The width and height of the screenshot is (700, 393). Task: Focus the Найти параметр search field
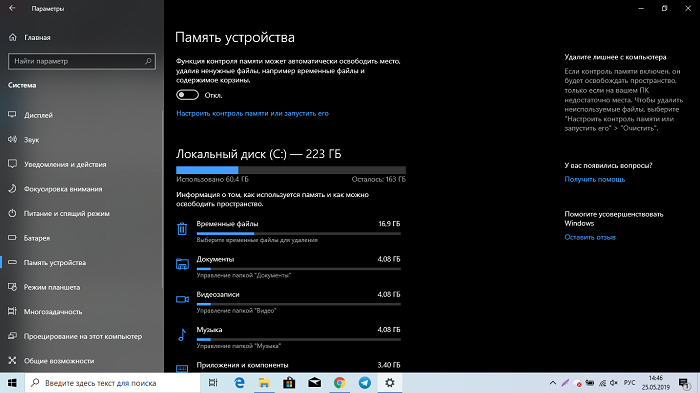pos(82,61)
